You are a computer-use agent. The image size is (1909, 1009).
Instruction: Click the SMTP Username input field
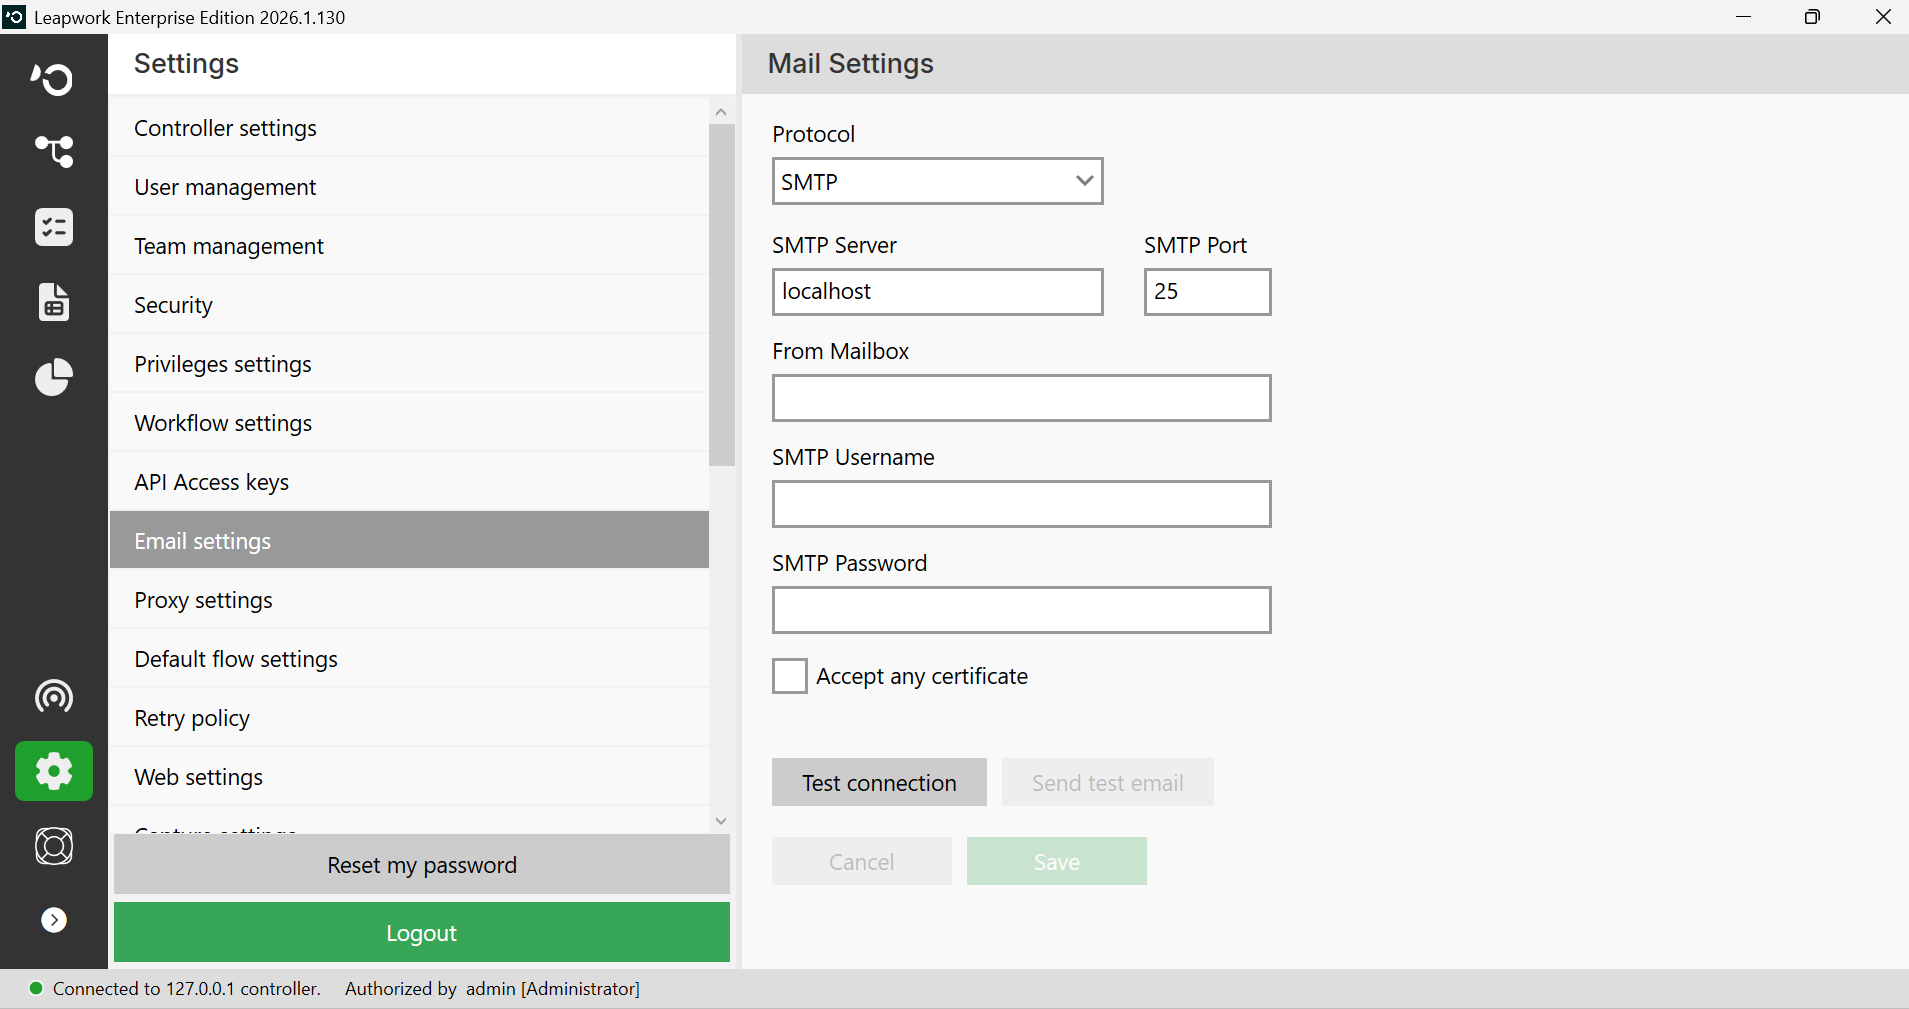pyautogui.click(x=1021, y=504)
